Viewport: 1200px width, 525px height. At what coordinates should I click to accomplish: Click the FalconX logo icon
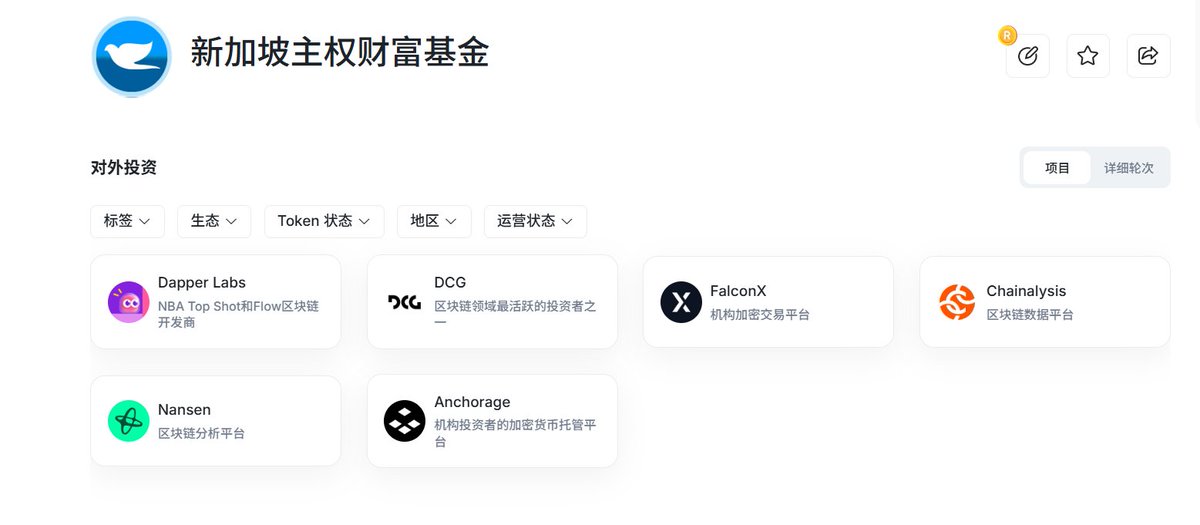coord(681,302)
